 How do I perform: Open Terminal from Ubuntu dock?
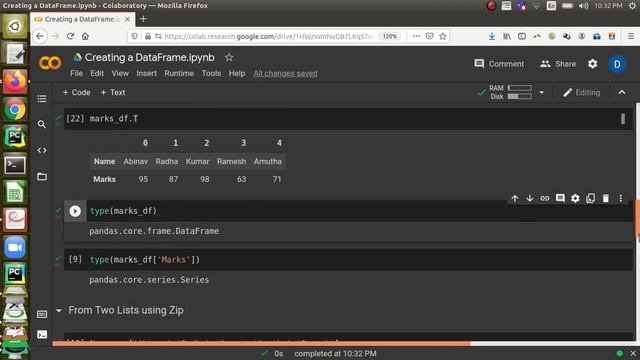point(15,165)
